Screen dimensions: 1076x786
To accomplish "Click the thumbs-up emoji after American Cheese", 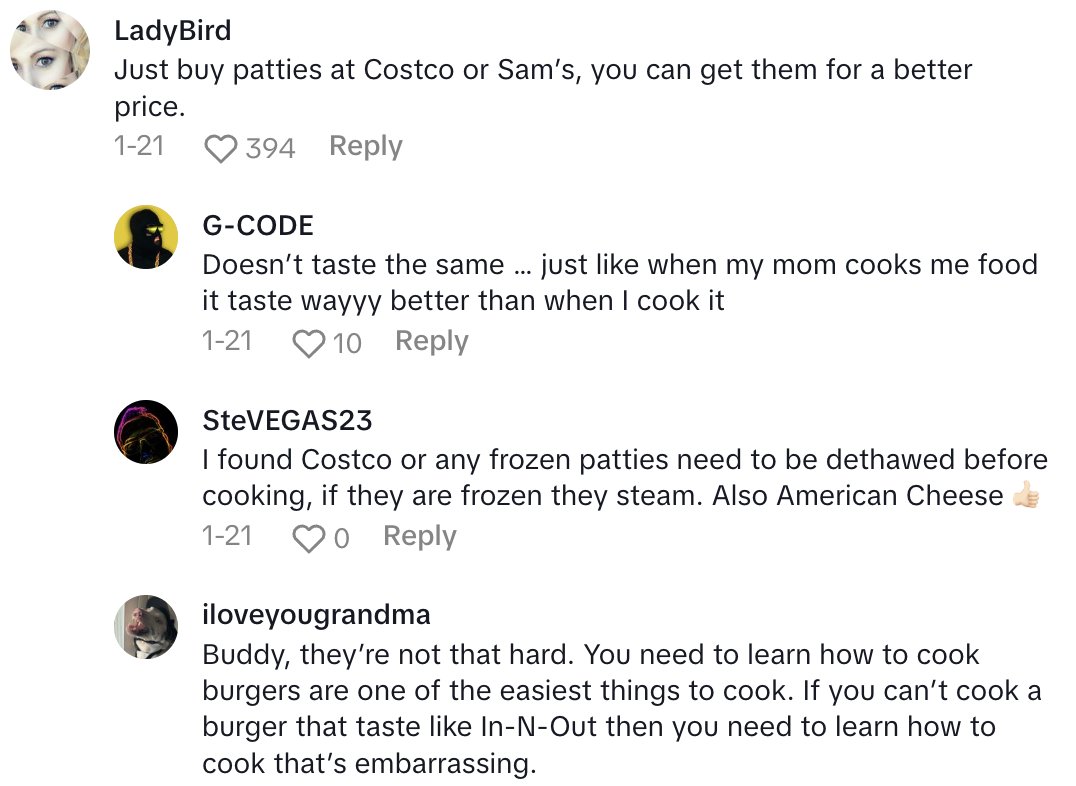I will 1025,496.
